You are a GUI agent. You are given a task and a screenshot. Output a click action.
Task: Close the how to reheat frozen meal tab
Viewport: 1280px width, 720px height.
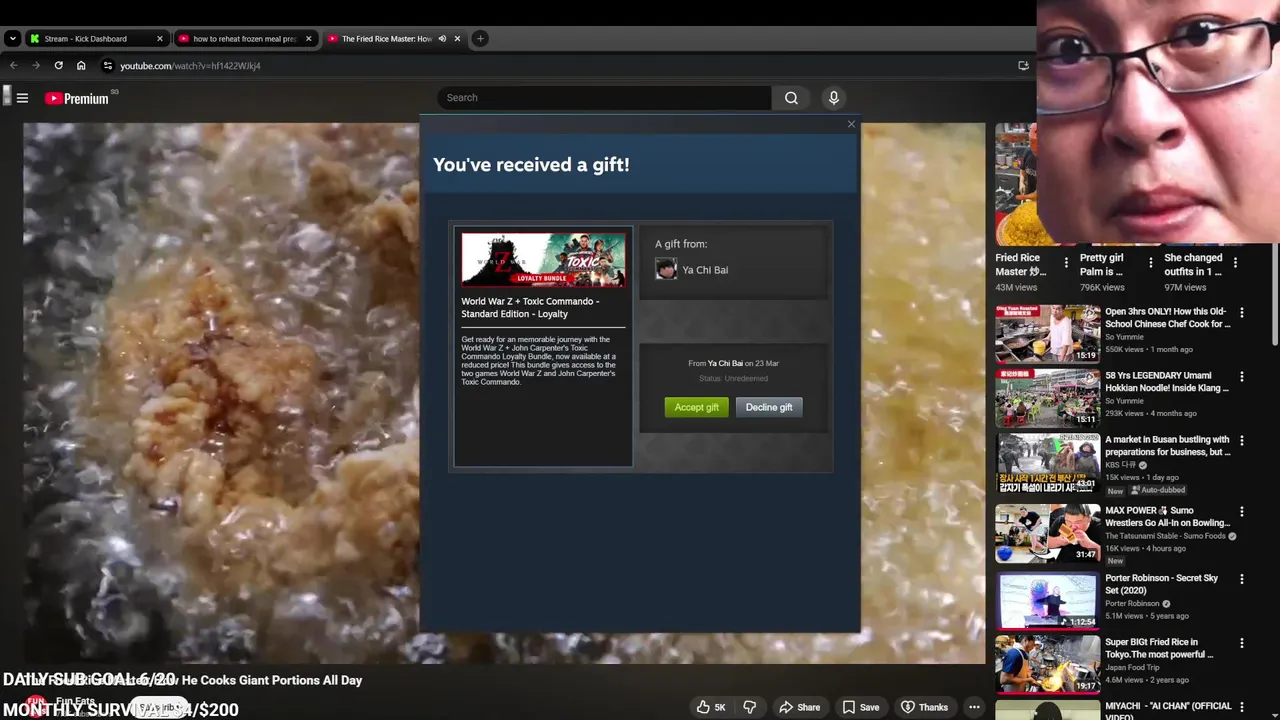tap(308, 39)
